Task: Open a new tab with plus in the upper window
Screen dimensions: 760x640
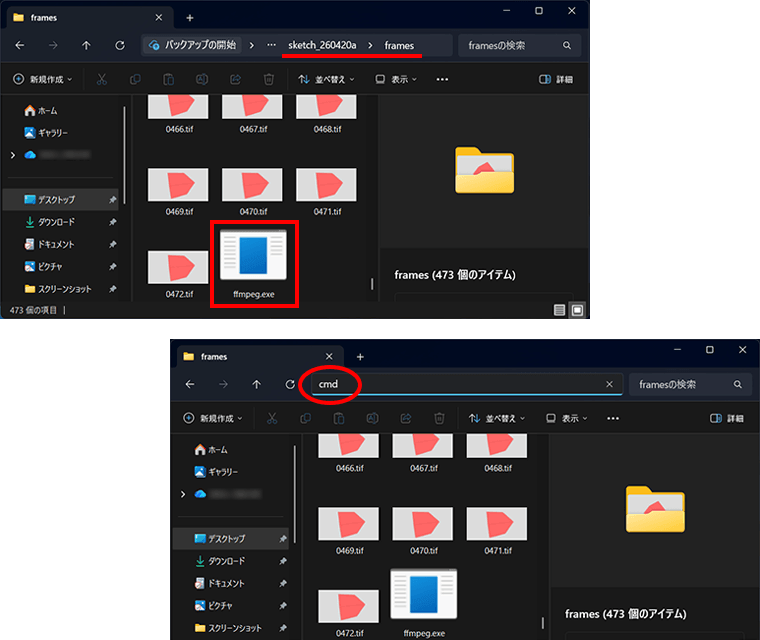Action: (190, 17)
